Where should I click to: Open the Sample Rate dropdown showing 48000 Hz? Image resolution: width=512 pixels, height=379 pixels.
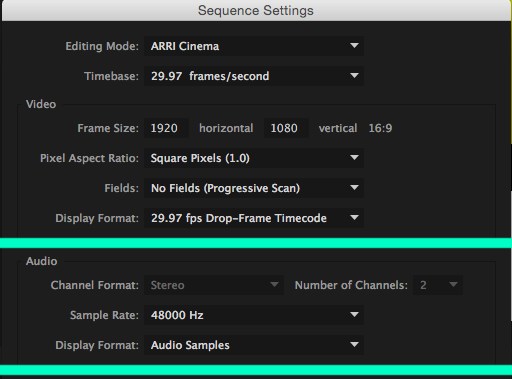tap(254, 315)
